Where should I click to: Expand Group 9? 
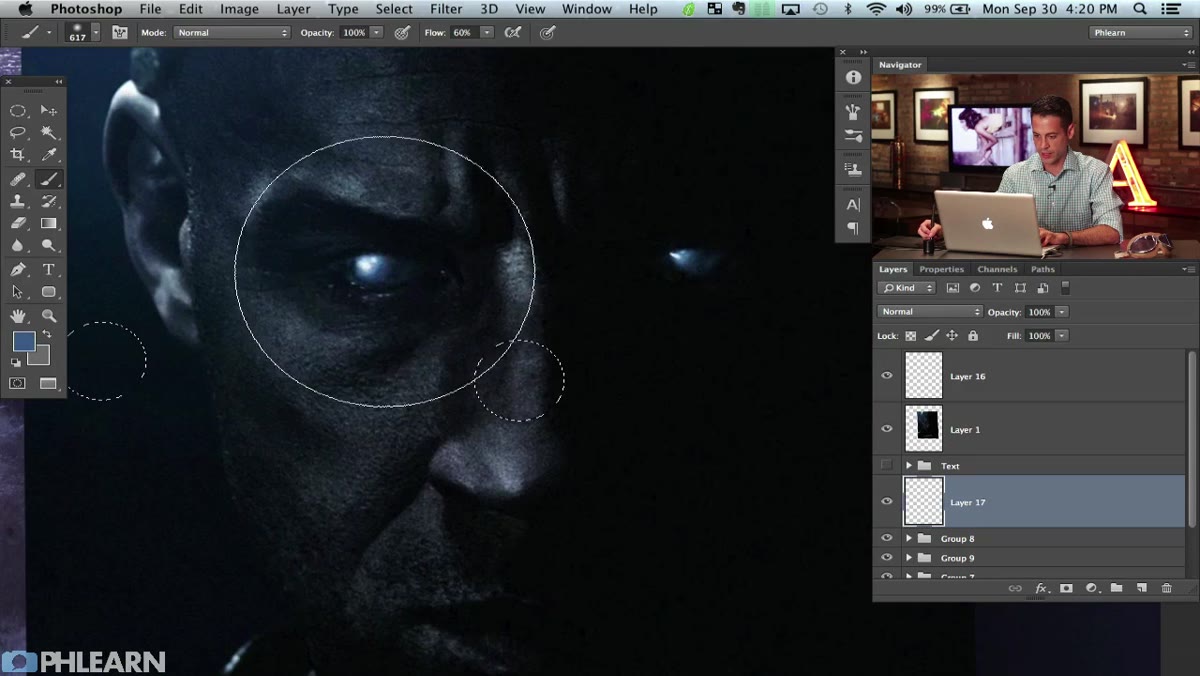click(x=909, y=558)
